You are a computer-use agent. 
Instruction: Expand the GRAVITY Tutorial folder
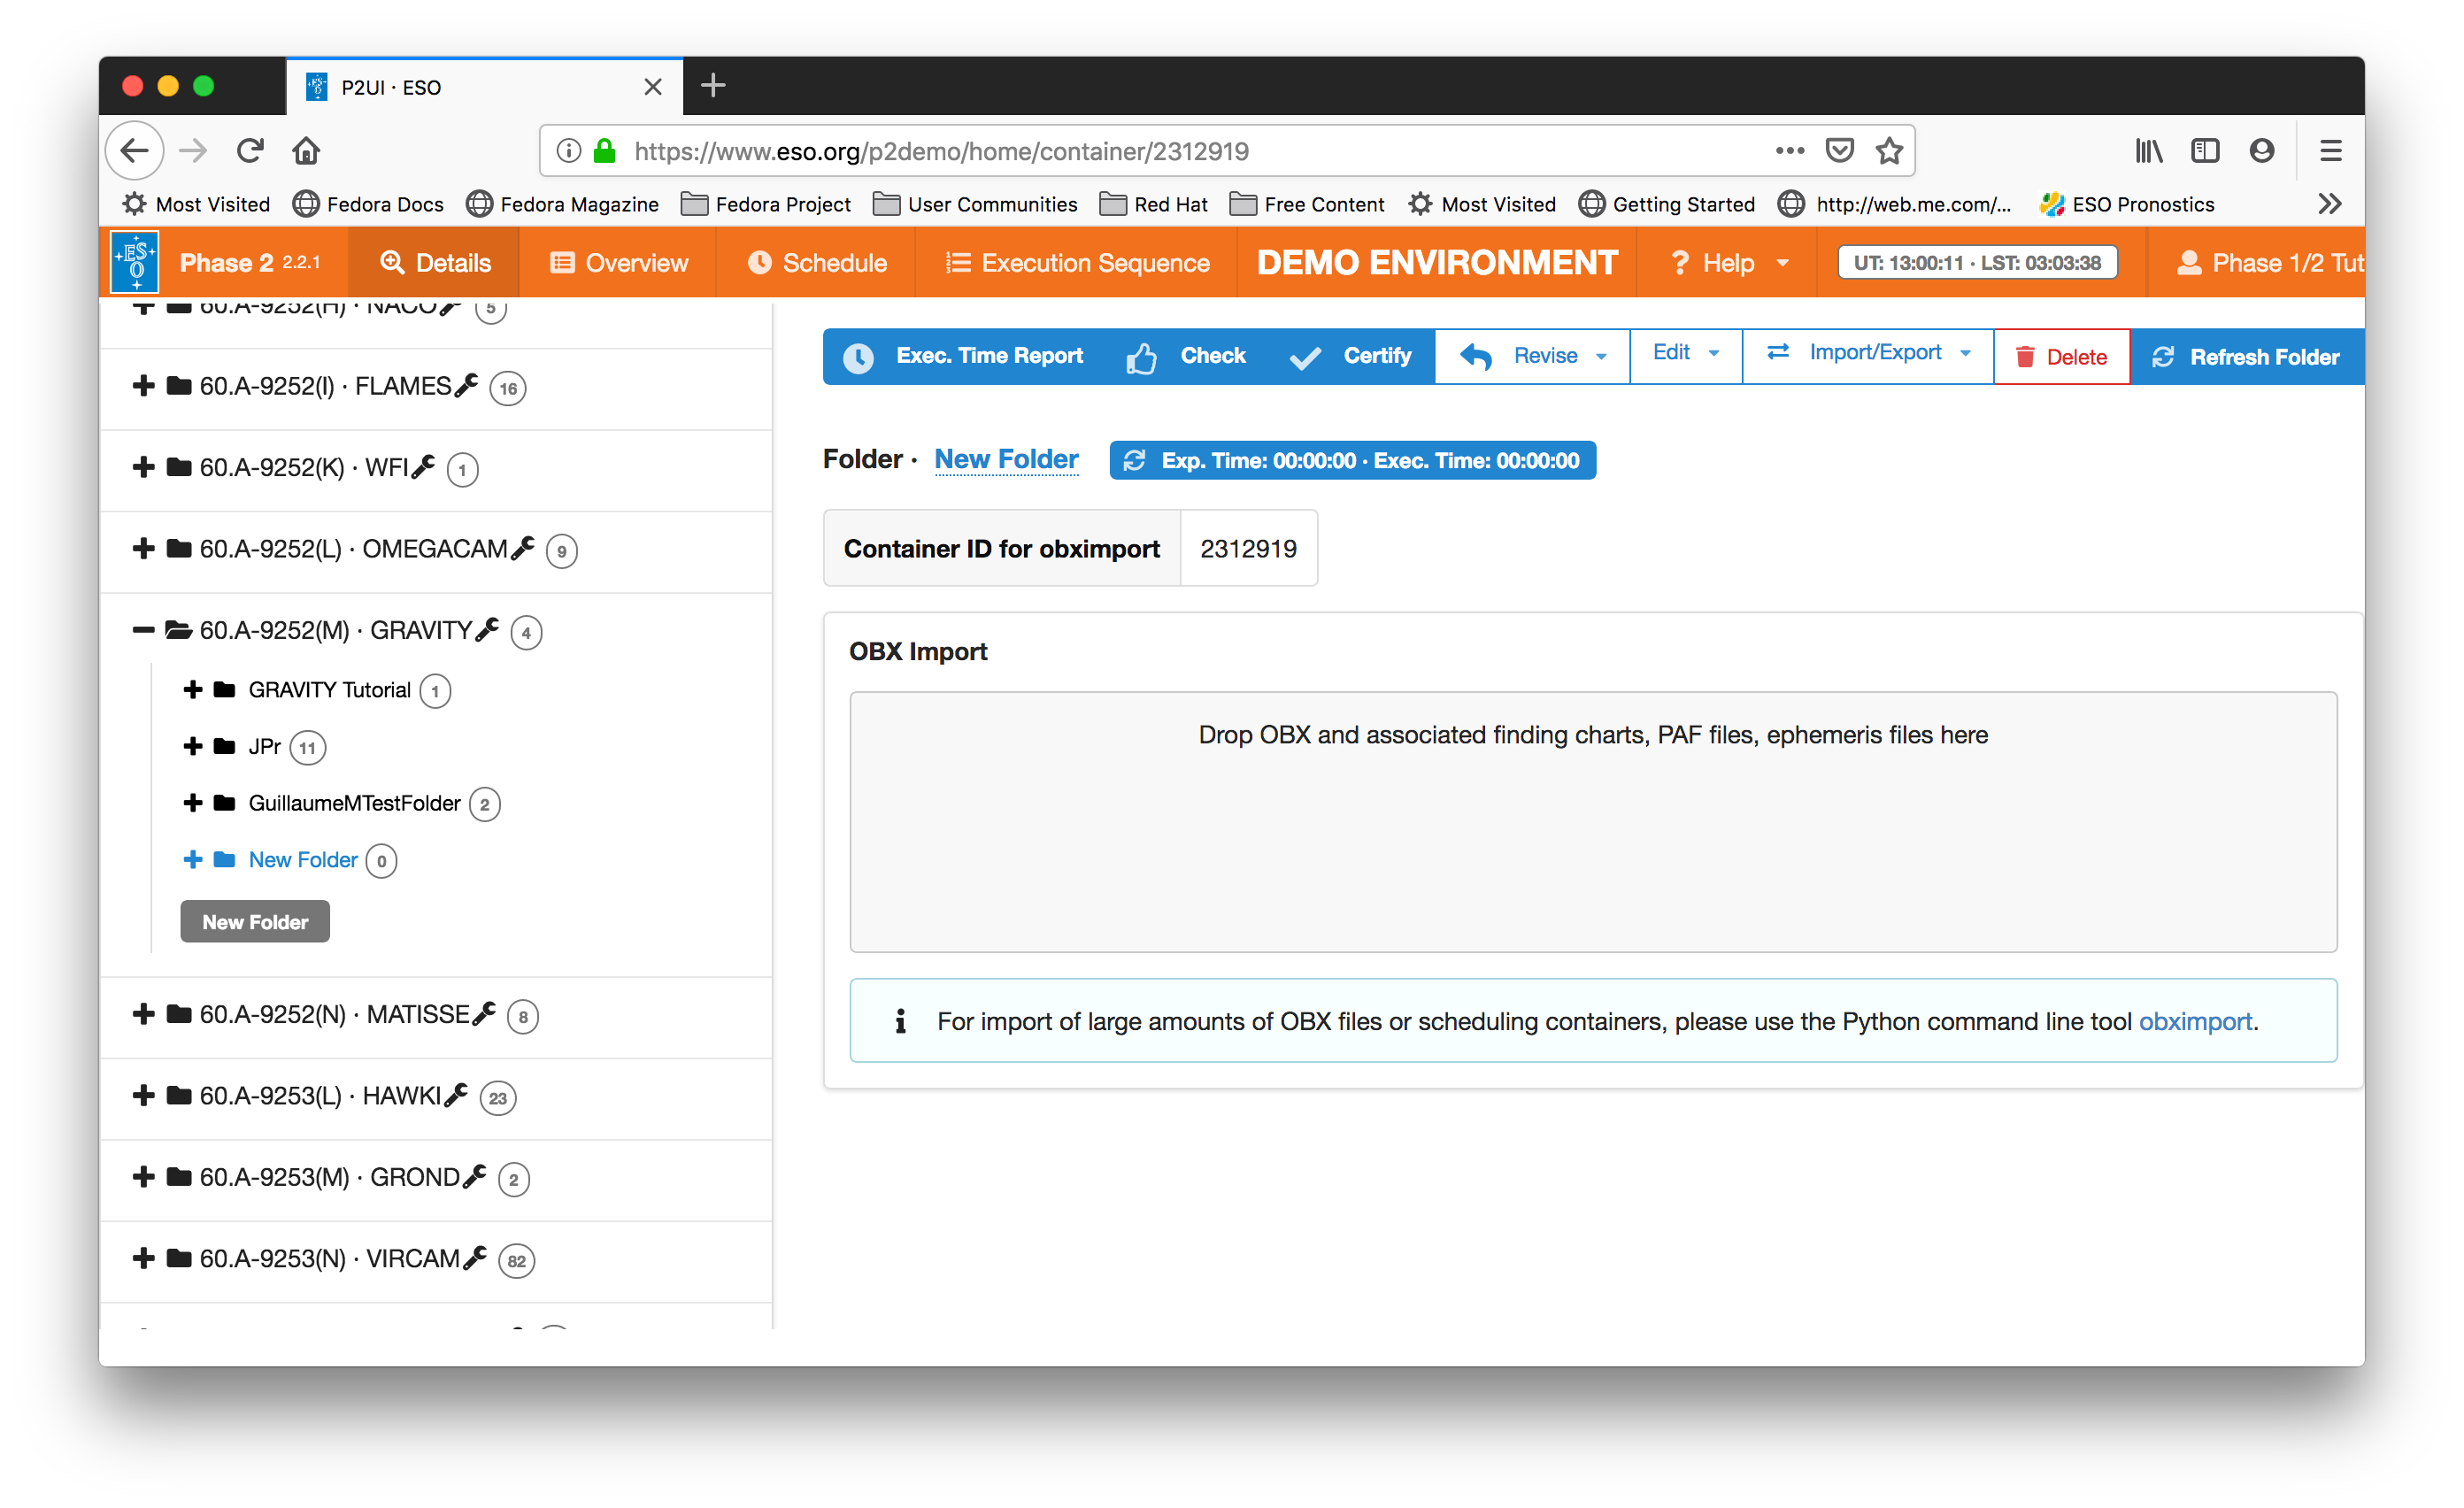pyautogui.click(x=193, y=689)
